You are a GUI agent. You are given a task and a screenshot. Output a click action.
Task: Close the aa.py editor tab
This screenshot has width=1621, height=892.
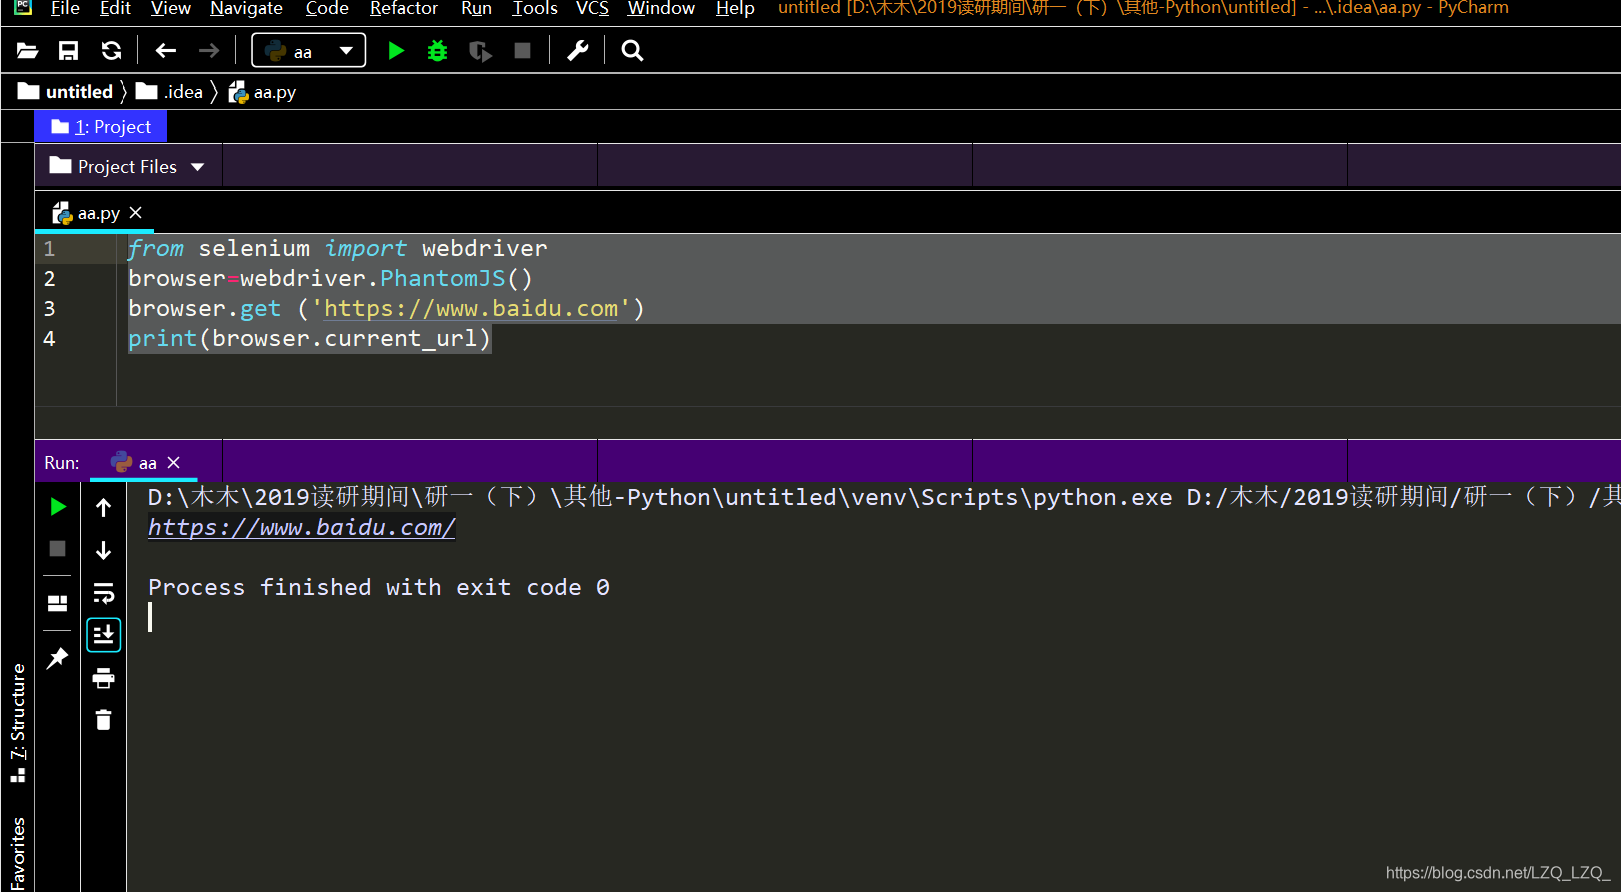136,213
